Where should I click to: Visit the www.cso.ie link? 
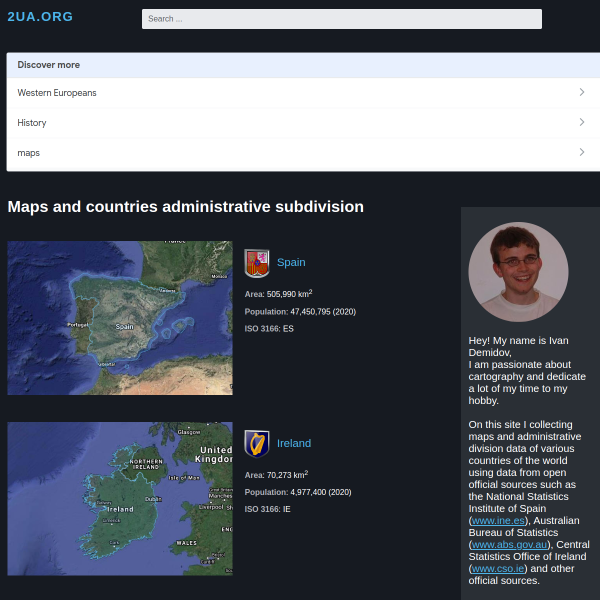click(498, 569)
